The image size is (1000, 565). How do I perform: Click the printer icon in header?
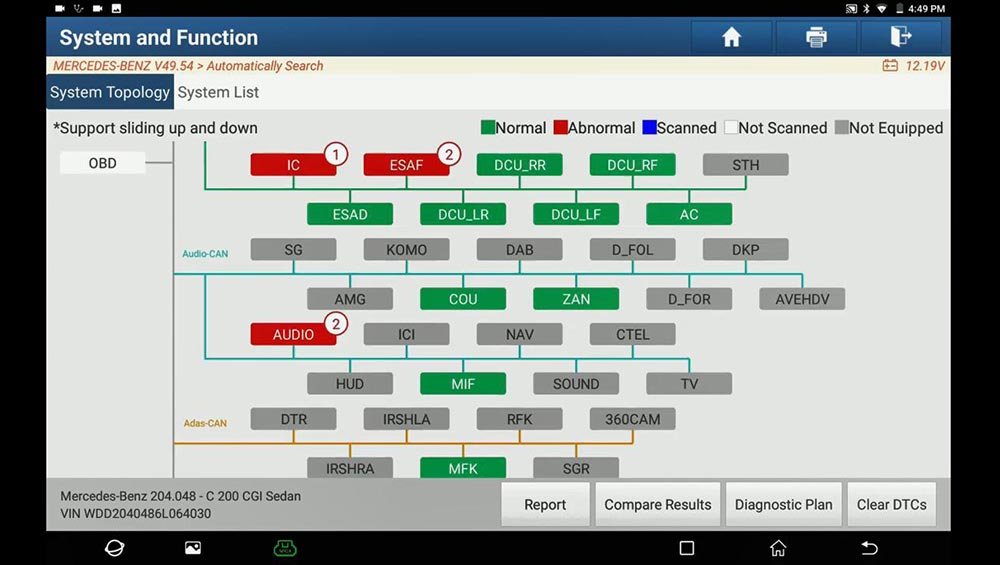click(x=816, y=37)
